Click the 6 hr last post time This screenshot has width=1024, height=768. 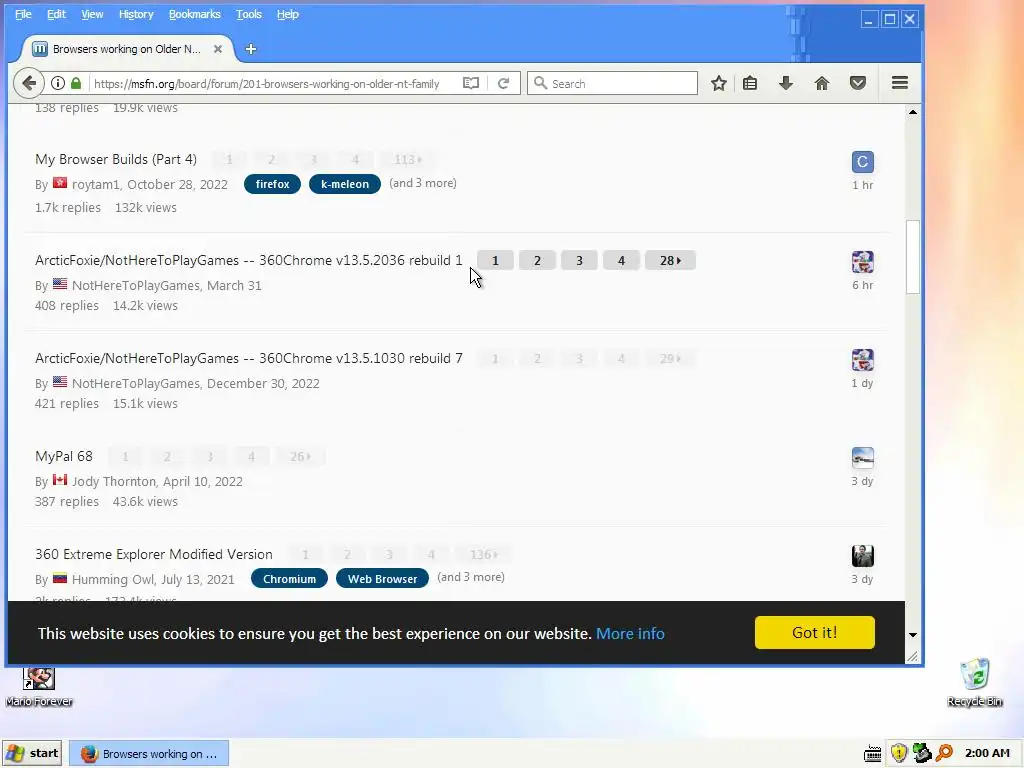(862, 285)
